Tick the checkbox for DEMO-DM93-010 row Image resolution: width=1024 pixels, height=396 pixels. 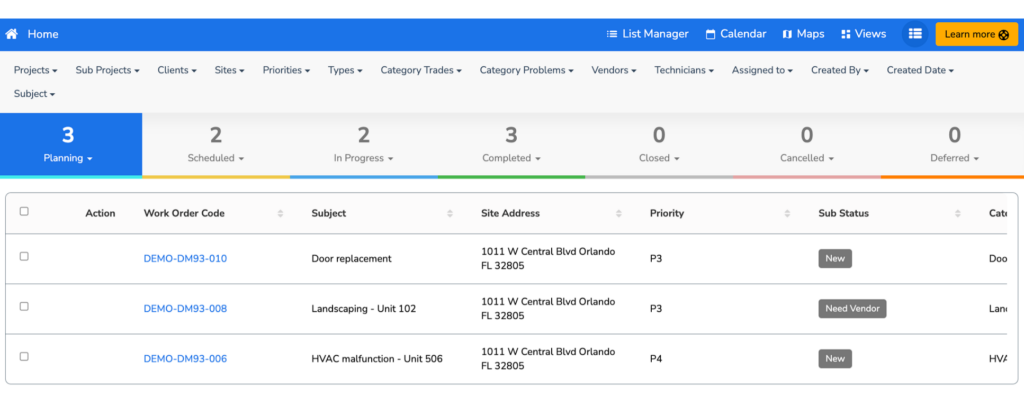pos(24,256)
